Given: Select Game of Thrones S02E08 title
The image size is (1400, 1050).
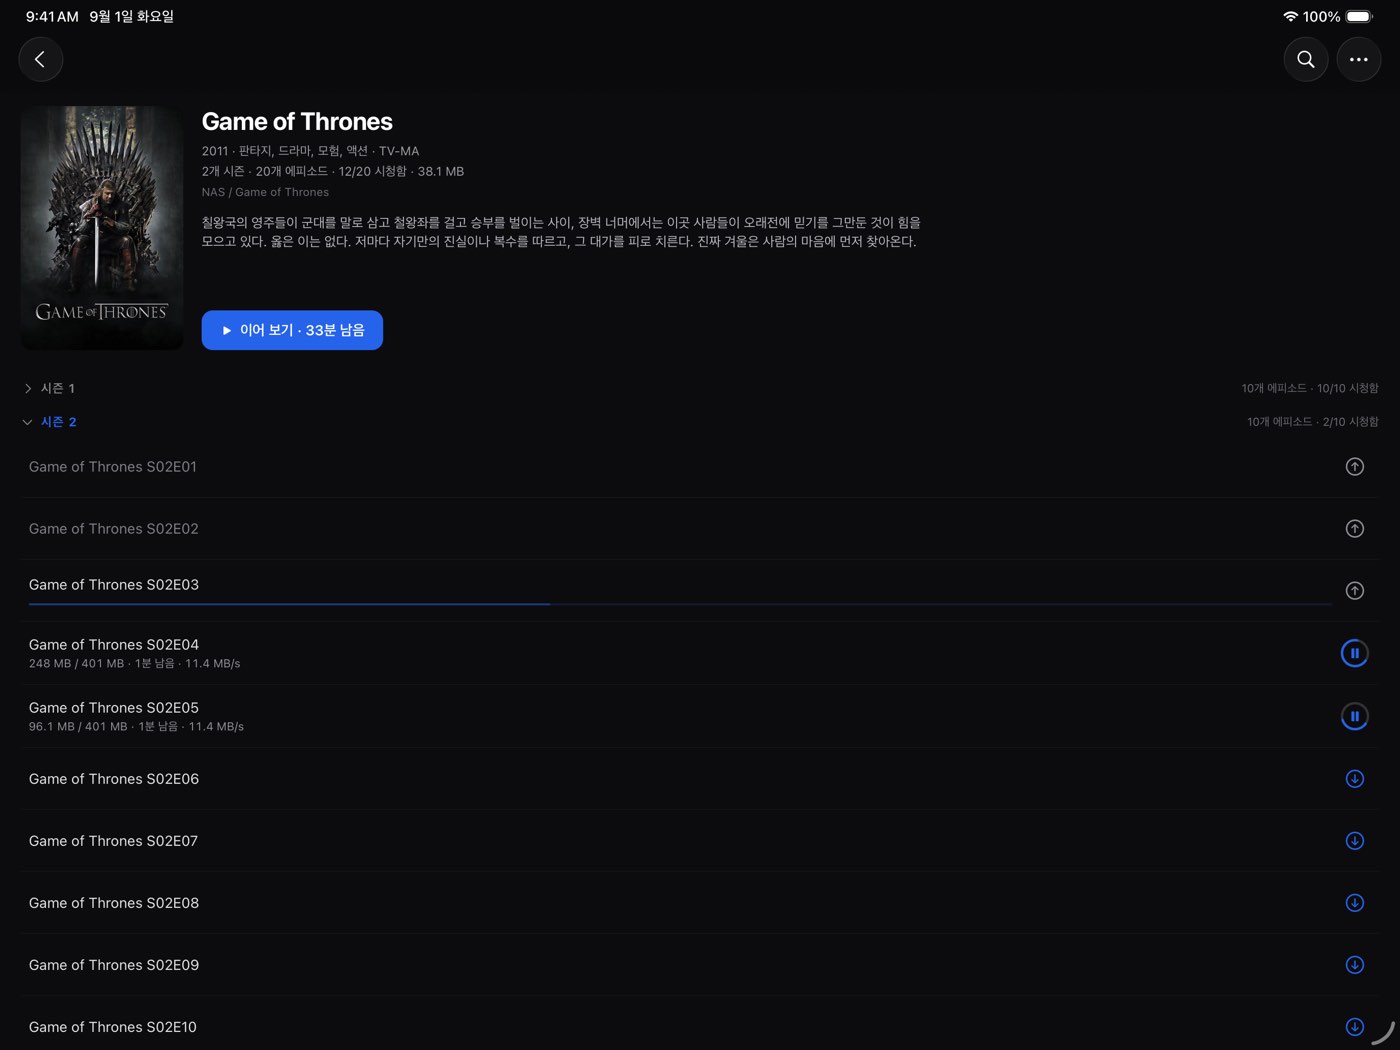Looking at the screenshot, I should (x=114, y=903).
